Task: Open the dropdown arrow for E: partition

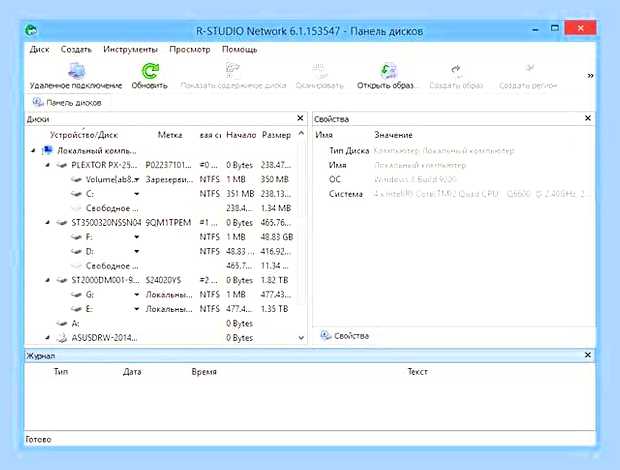Action: (x=136, y=309)
